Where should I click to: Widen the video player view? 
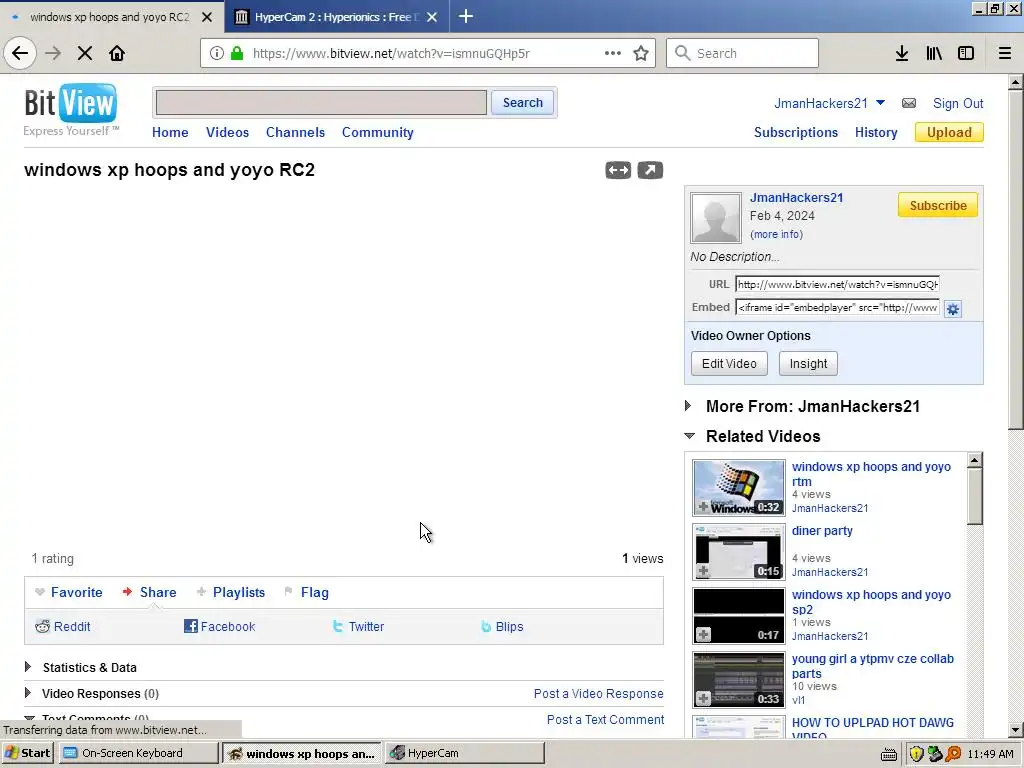coord(618,170)
